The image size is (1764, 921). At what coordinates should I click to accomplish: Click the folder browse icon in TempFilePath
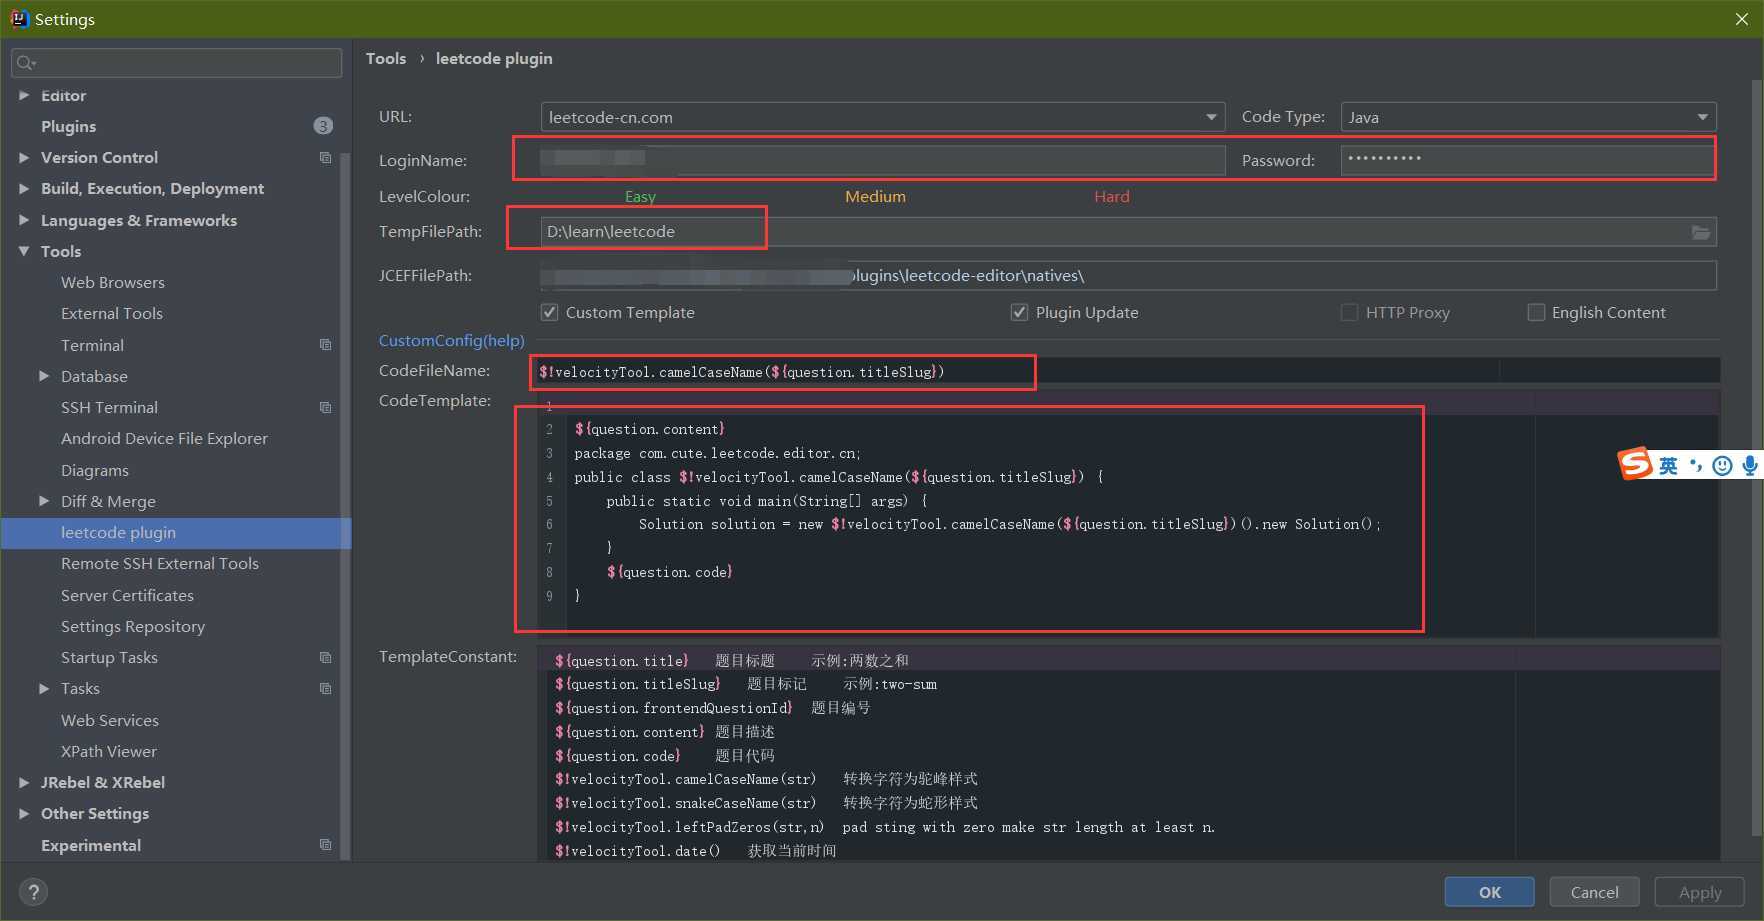(x=1700, y=232)
